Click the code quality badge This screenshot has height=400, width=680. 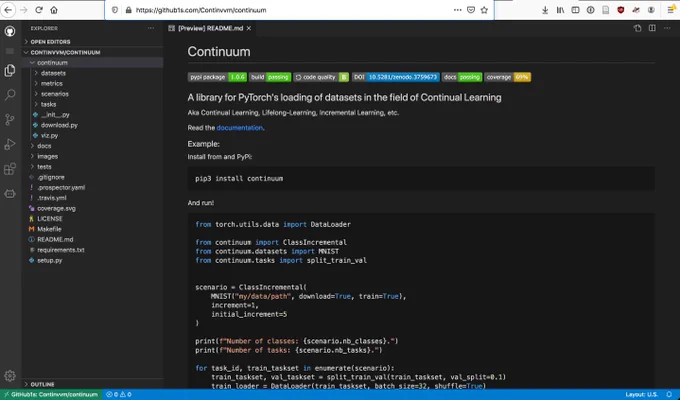point(321,77)
